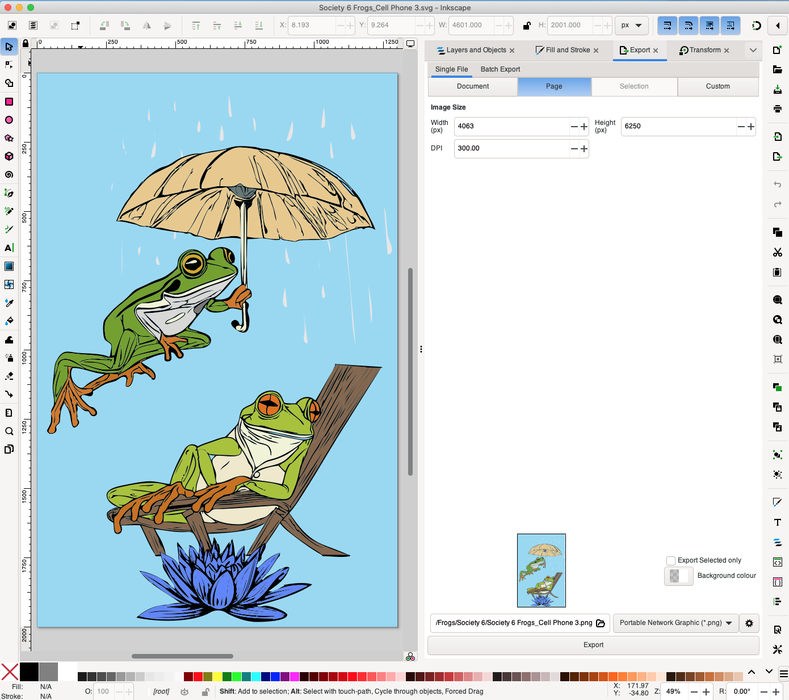Select the Paint bucket tool

tap(9, 321)
